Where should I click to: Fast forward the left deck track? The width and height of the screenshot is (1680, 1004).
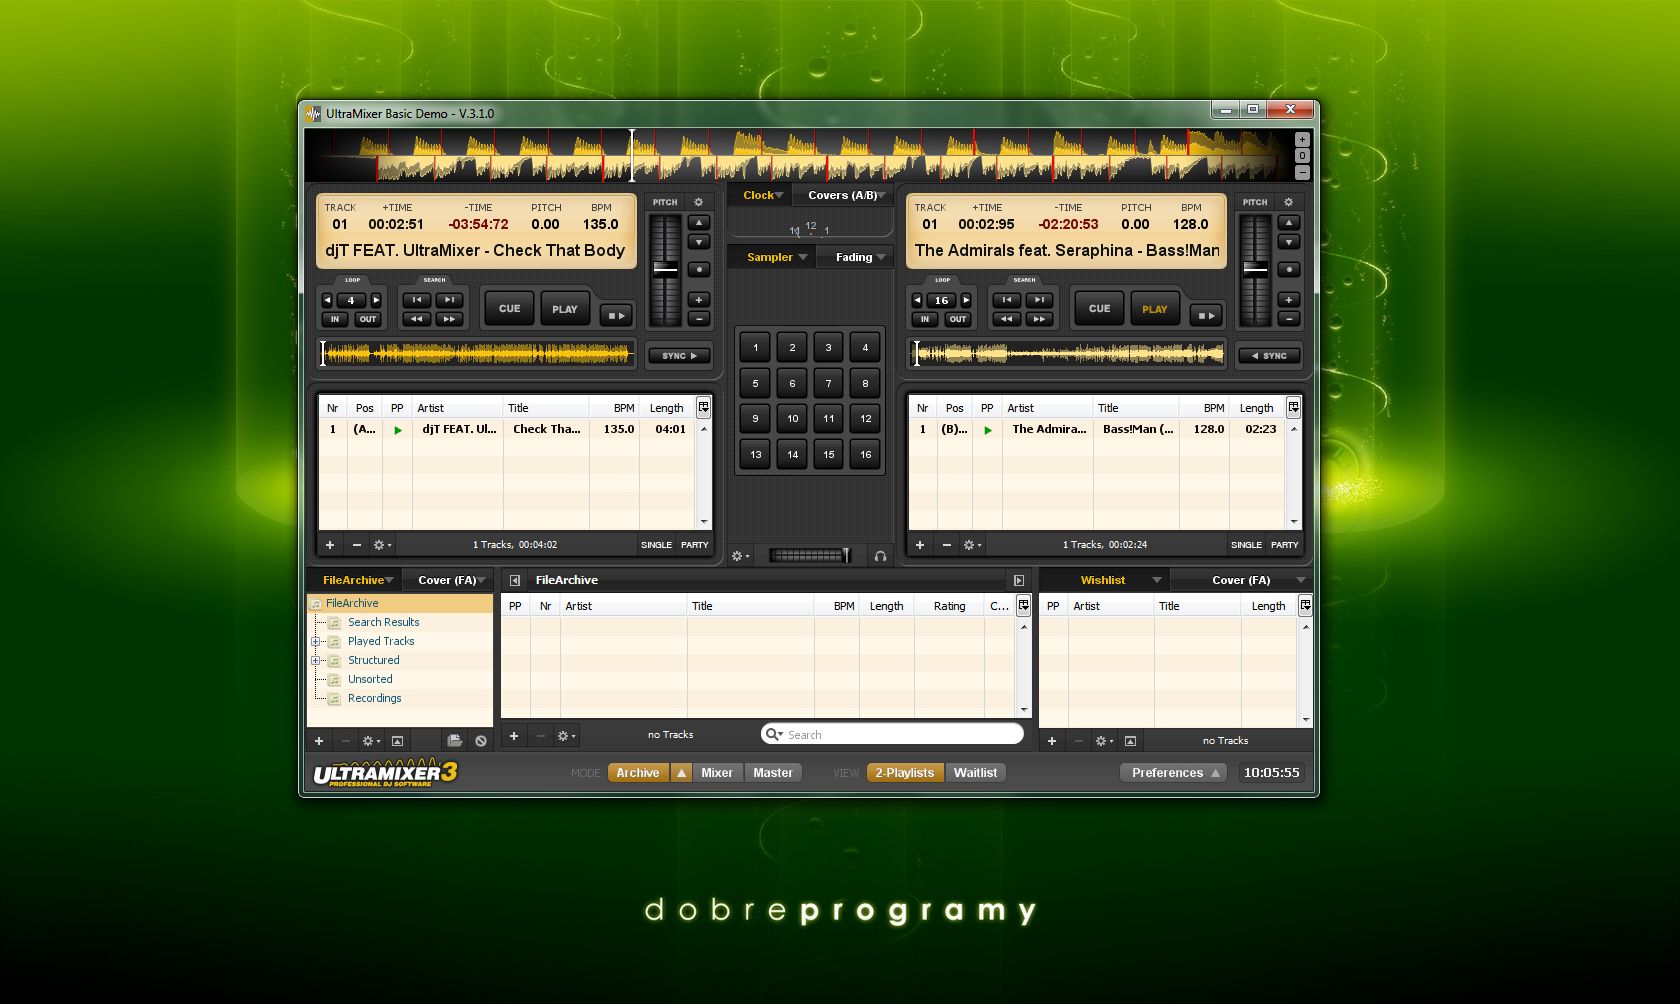click(x=449, y=319)
